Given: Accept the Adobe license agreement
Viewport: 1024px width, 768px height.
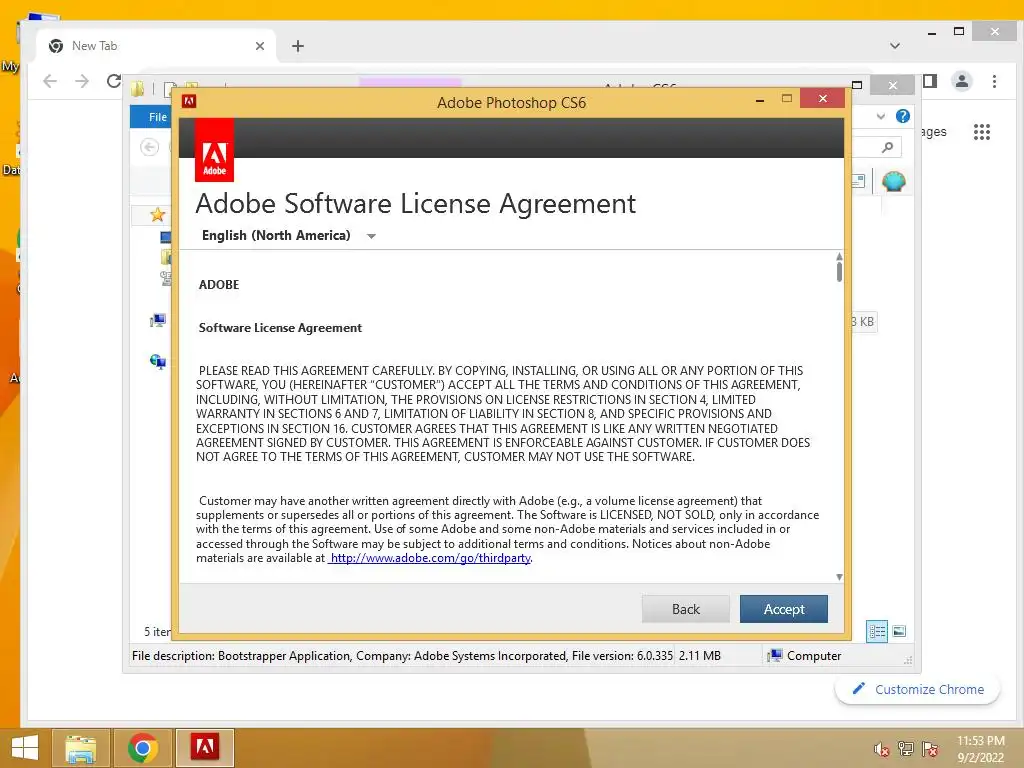Looking at the screenshot, I should coord(784,609).
